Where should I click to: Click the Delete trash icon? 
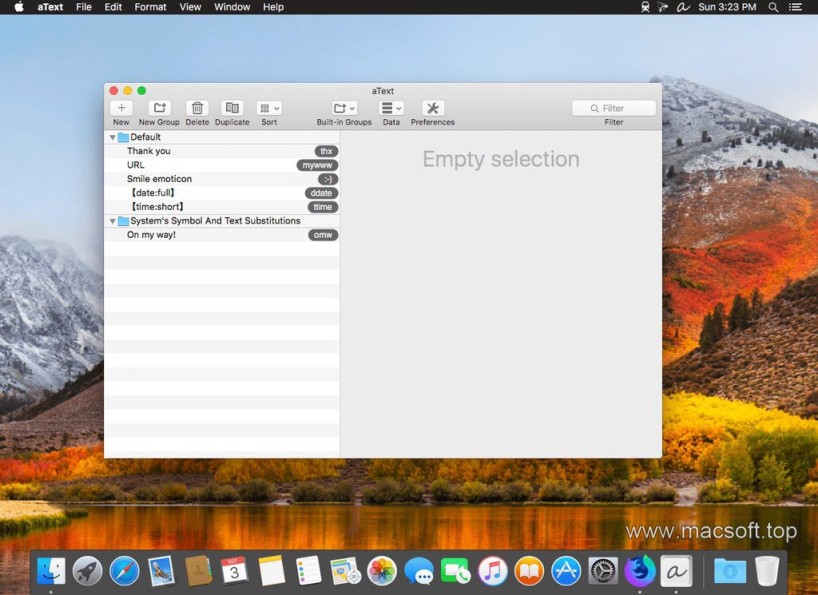pyautogui.click(x=197, y=108)
